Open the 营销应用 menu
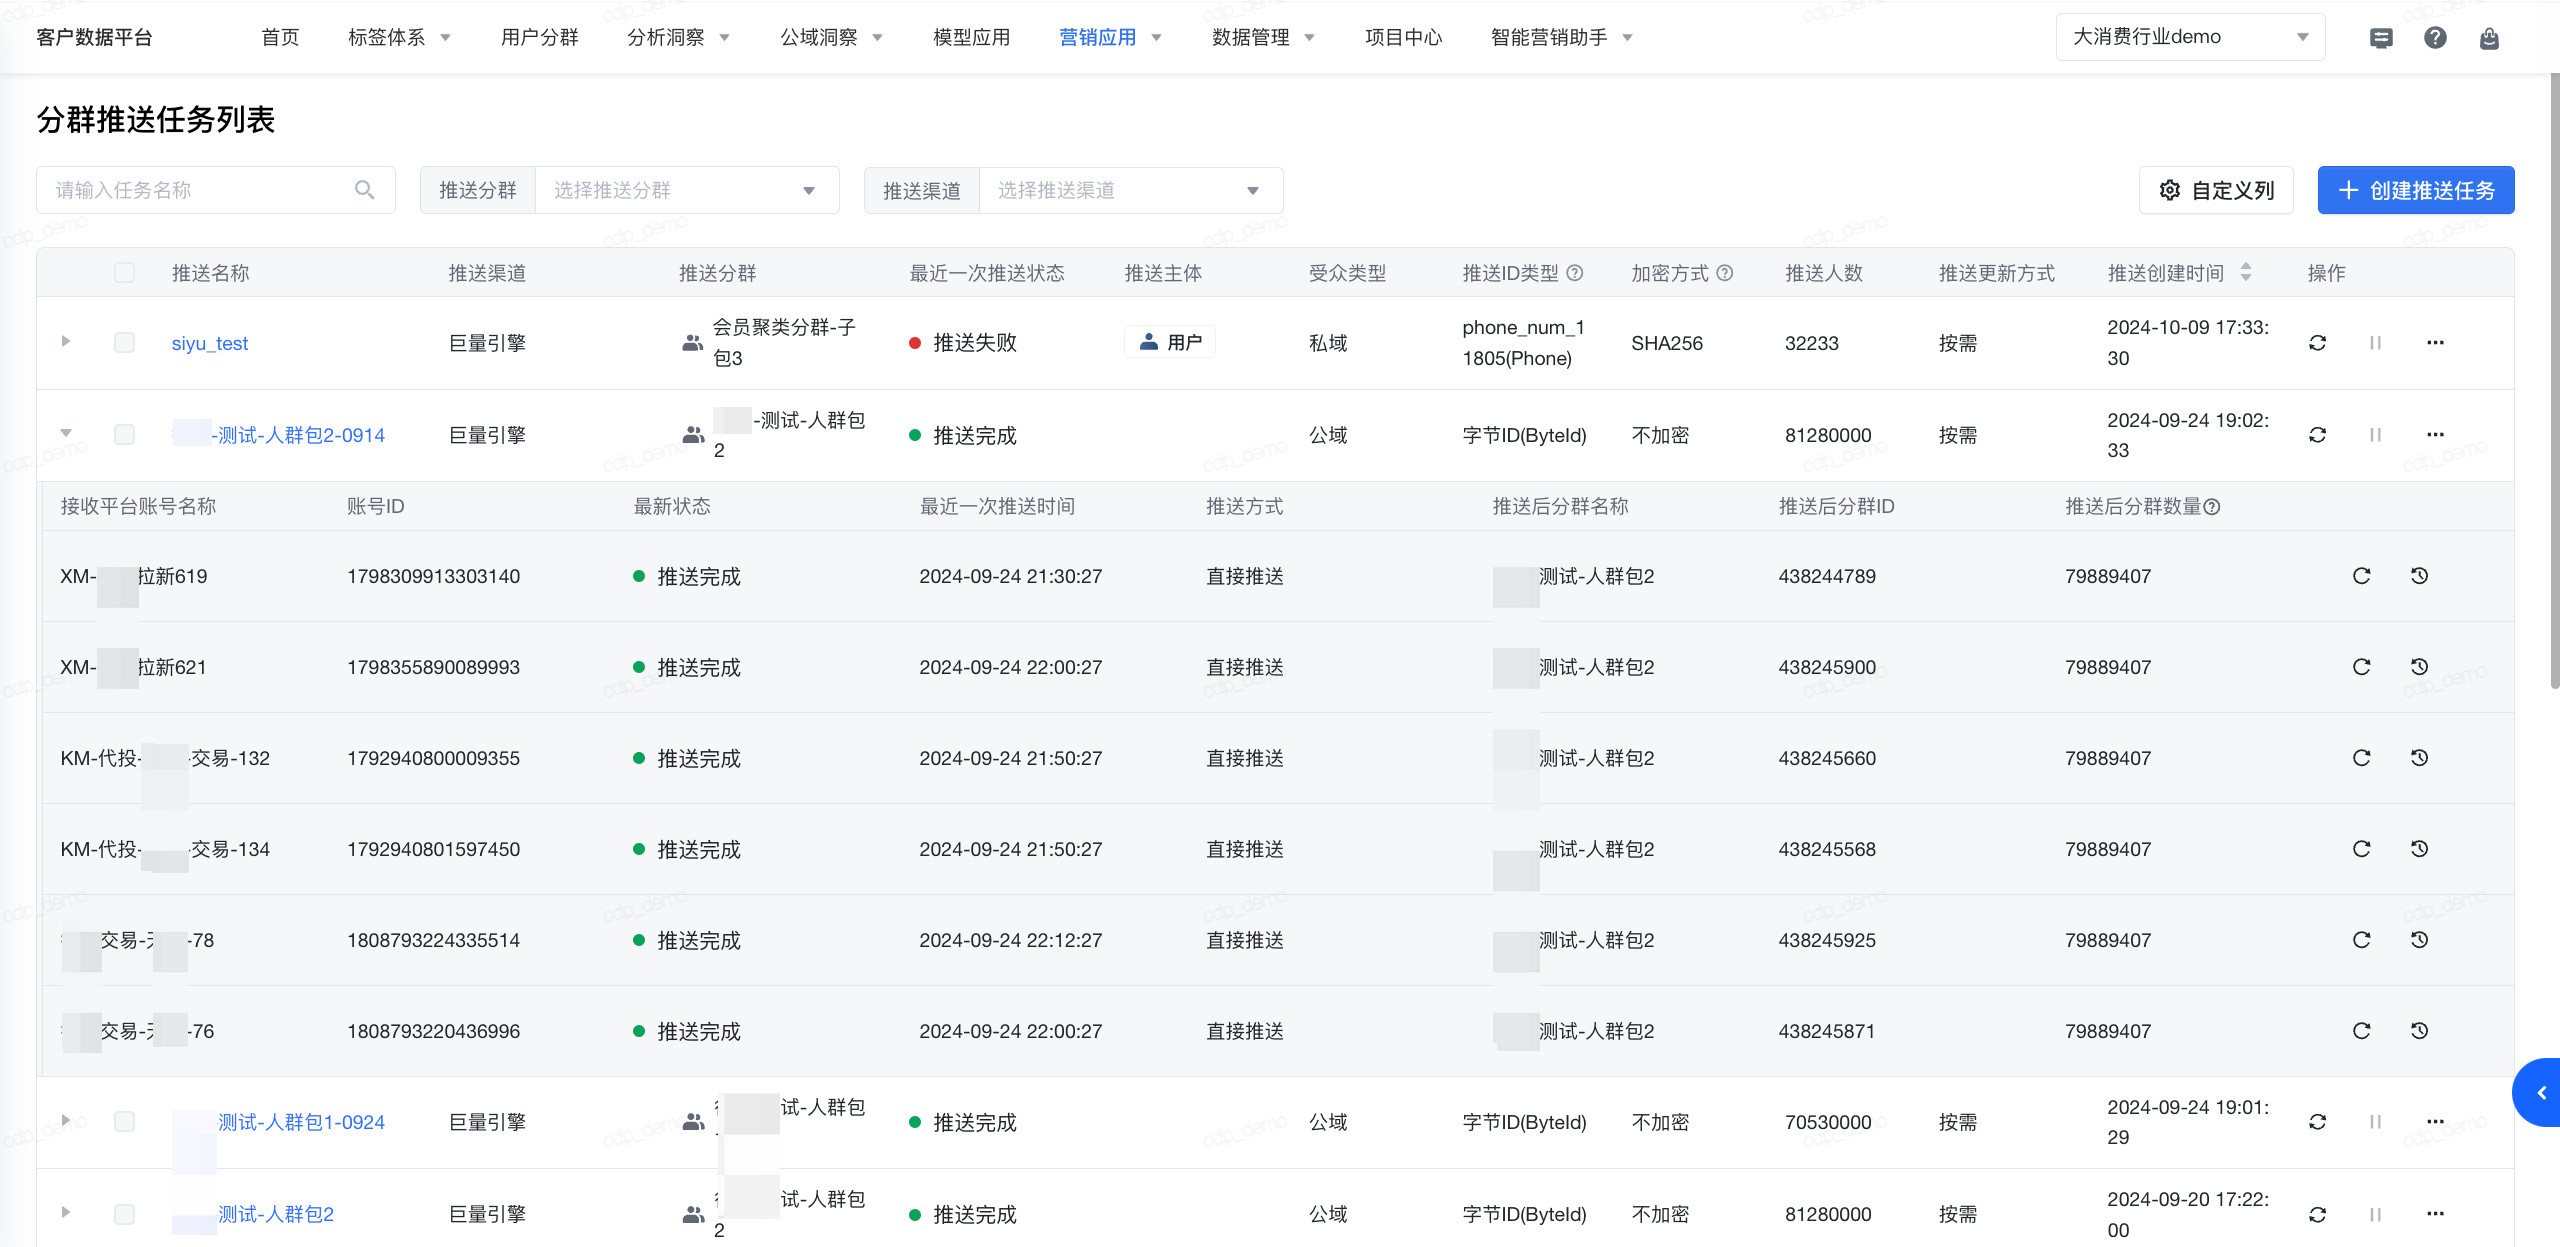This screenshot has width=2560, height=1247. (1110, 38)
